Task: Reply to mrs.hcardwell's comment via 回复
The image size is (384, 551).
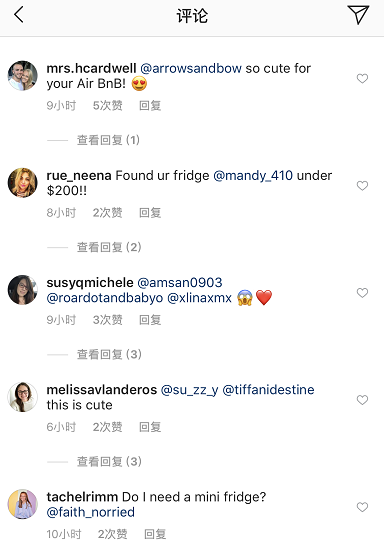Action: coord(150,105)
